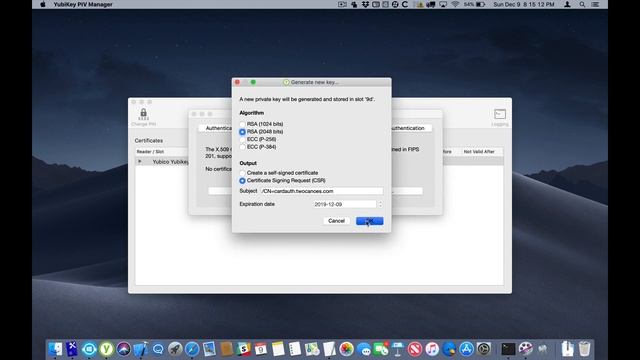
Task: Launch Launchpad rocket icon in dock
Action: [x=175, y=349]
